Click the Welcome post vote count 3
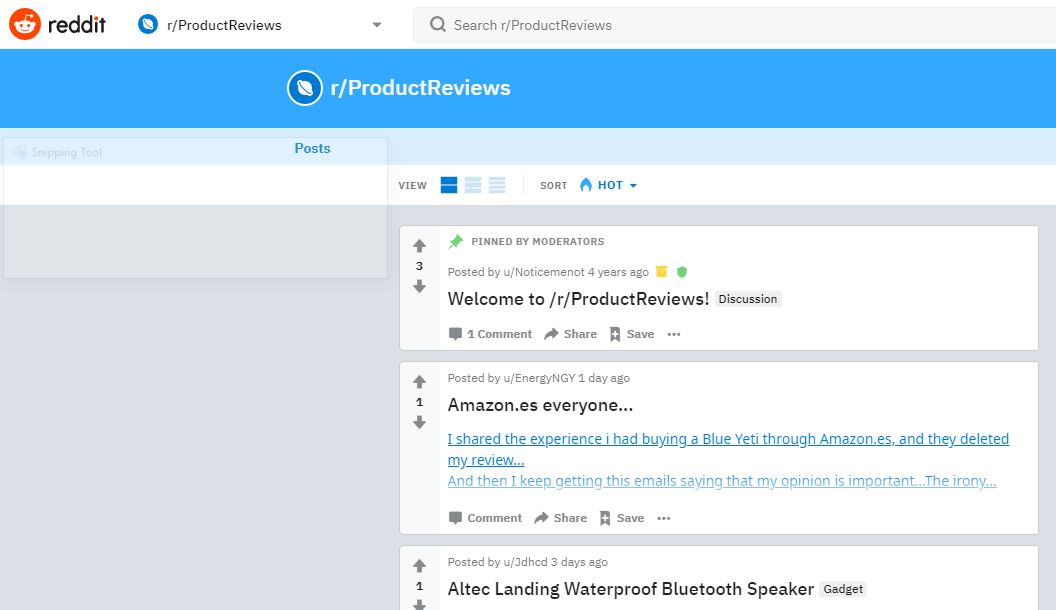The height and width of the screenshot is (610, 1056). [x=420, y=266]
